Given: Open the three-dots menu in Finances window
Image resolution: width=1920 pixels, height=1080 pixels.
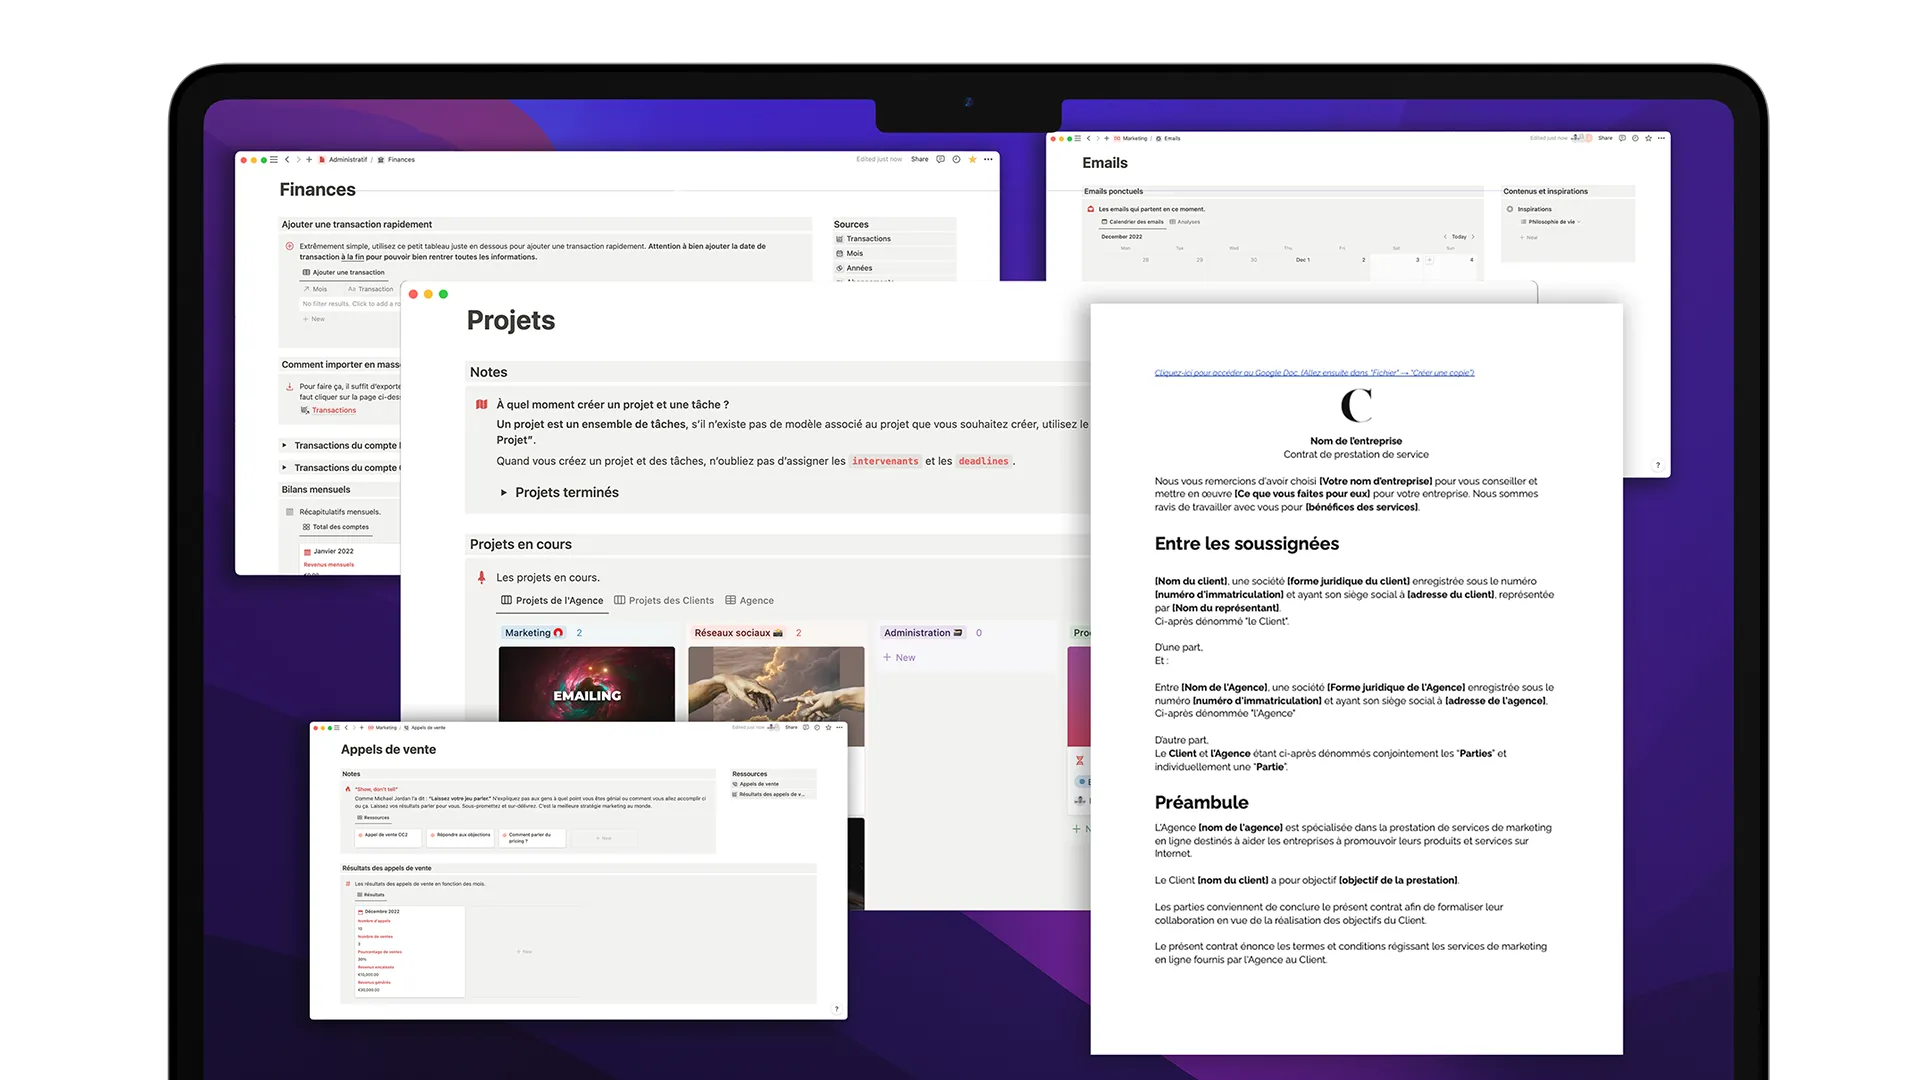Looking at the screenshot, I should point(988,159).
